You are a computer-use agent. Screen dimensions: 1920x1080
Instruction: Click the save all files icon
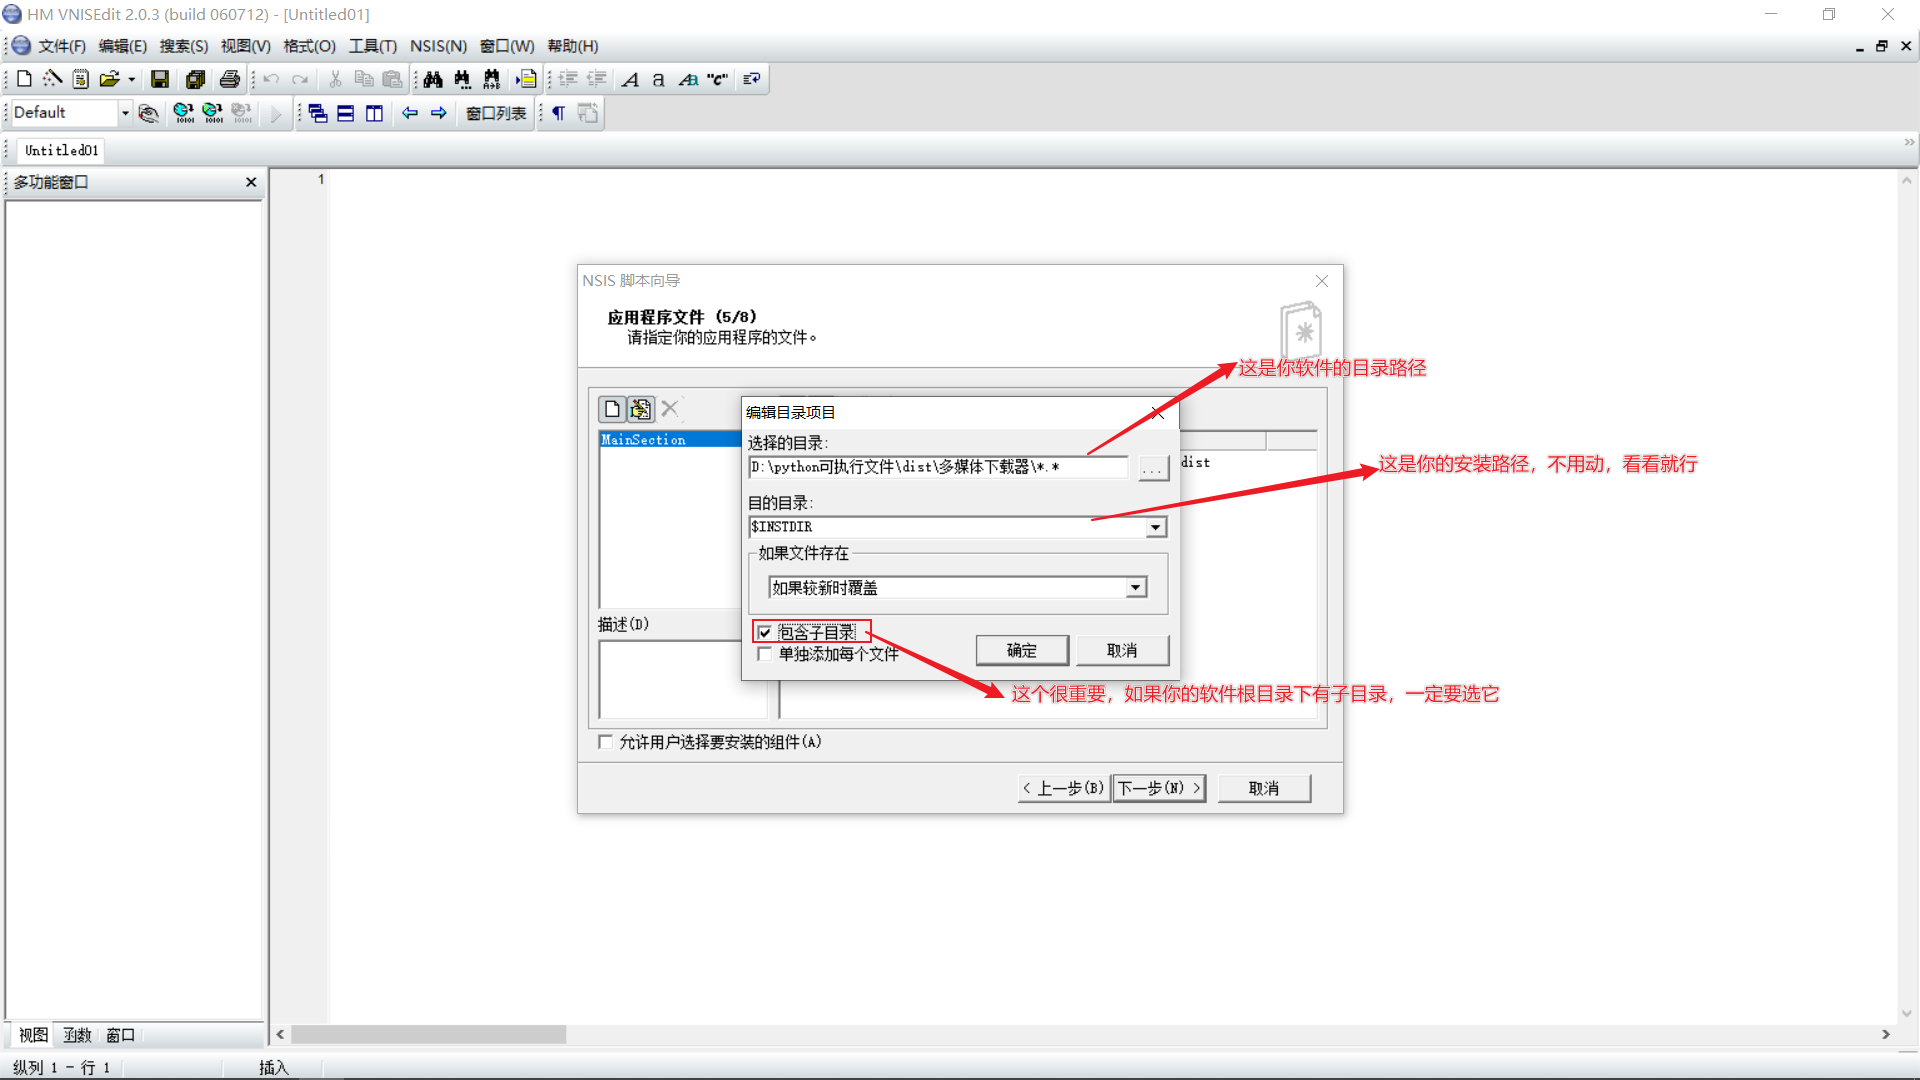(195, 79)
